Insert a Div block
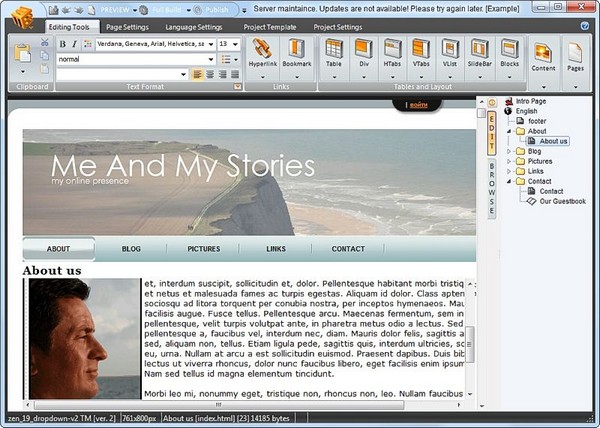 [x=363, y=53]
